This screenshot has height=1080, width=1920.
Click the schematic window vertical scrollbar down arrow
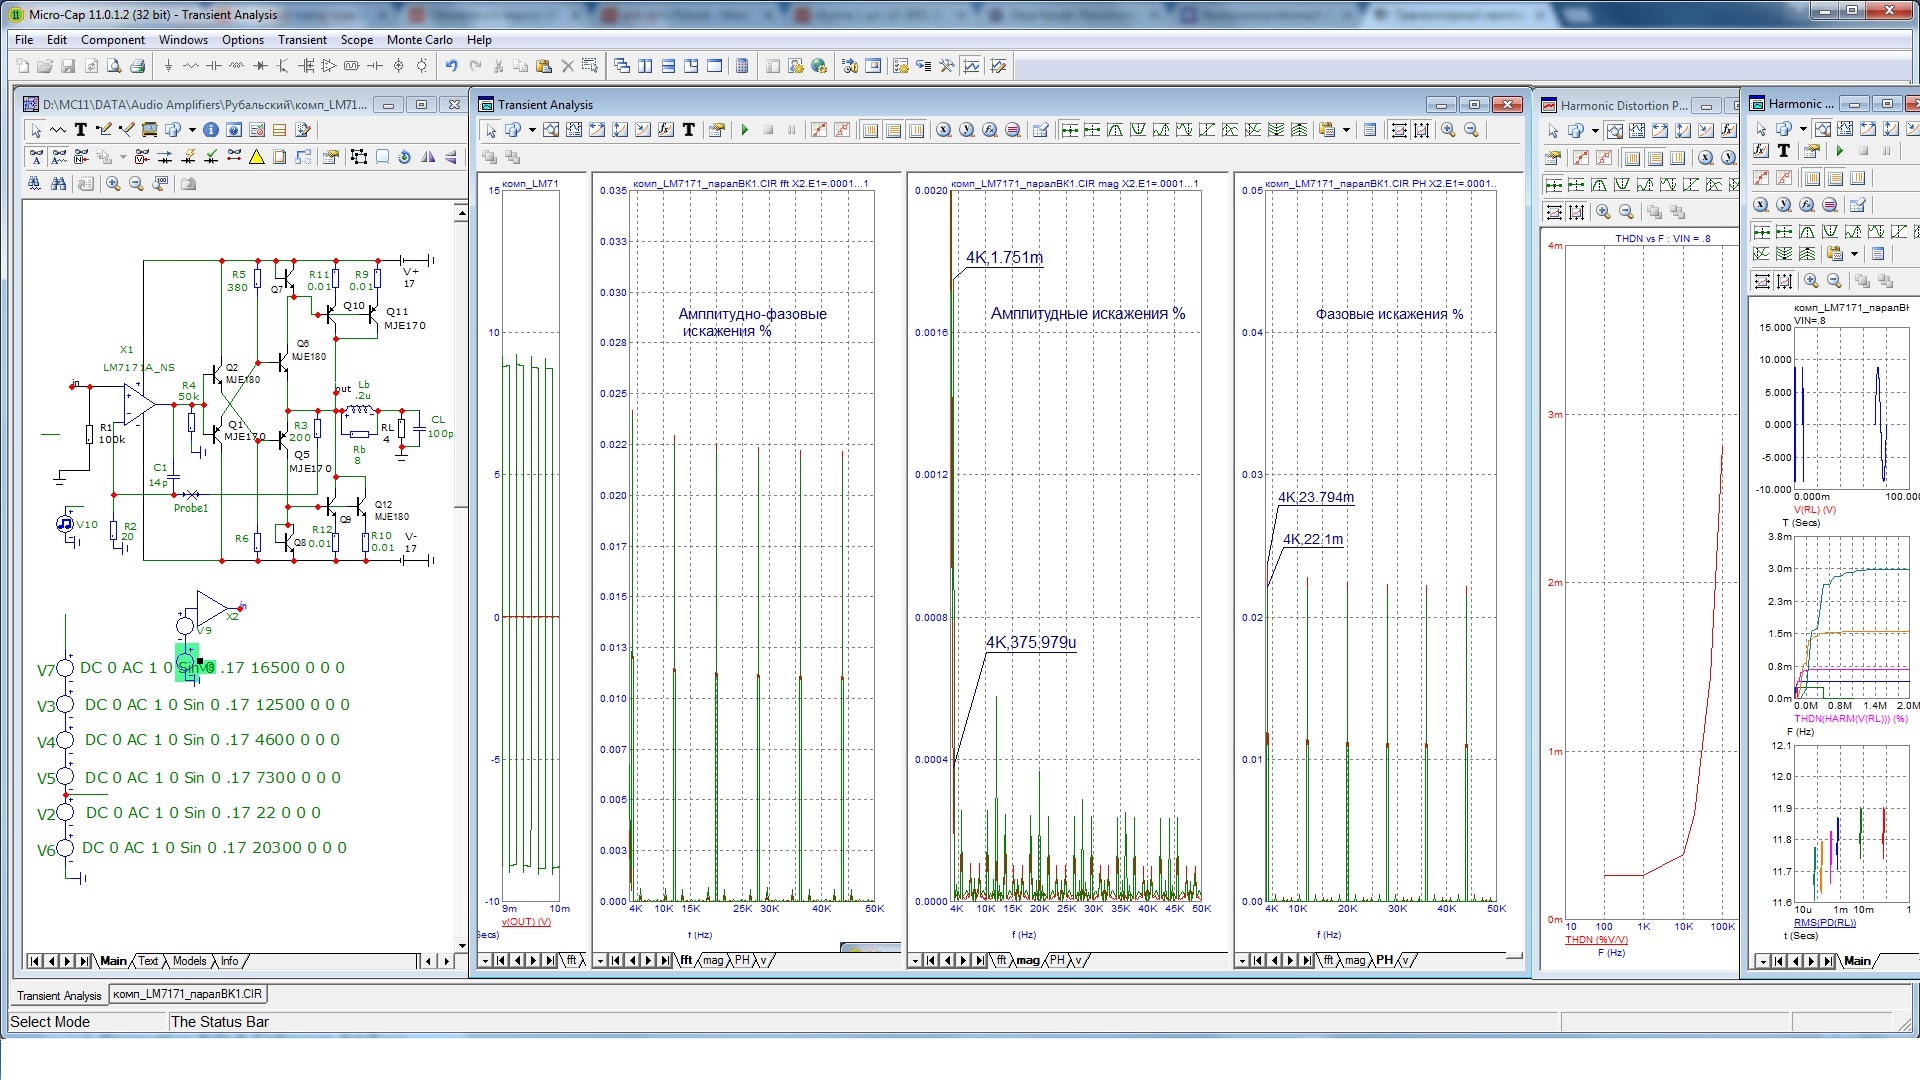coord(461,945)
